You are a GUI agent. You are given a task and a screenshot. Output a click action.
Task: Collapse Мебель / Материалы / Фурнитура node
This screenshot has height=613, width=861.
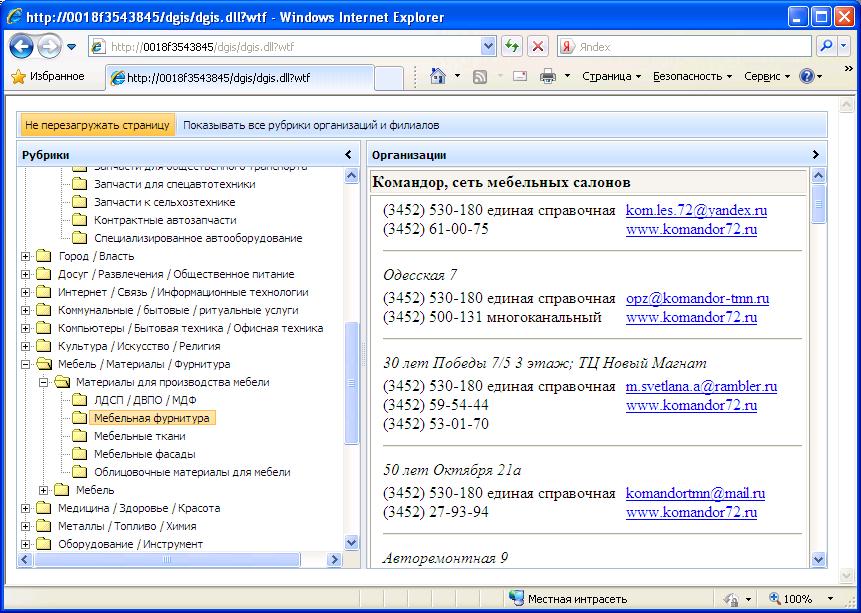25,364
